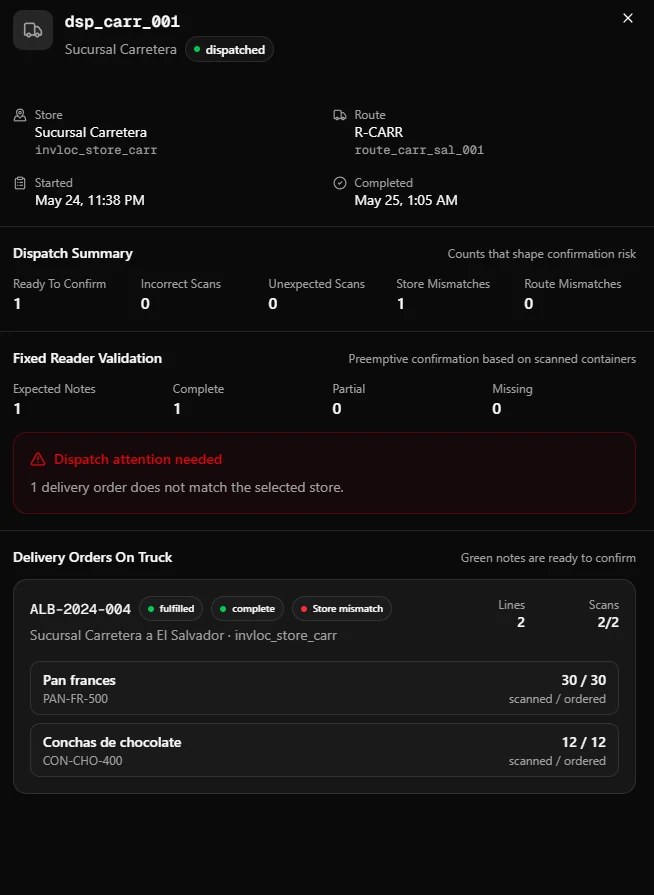Click the Store location pin icon
The width and height of the screenshot is (654, 895).
click(x=20, y=115)
